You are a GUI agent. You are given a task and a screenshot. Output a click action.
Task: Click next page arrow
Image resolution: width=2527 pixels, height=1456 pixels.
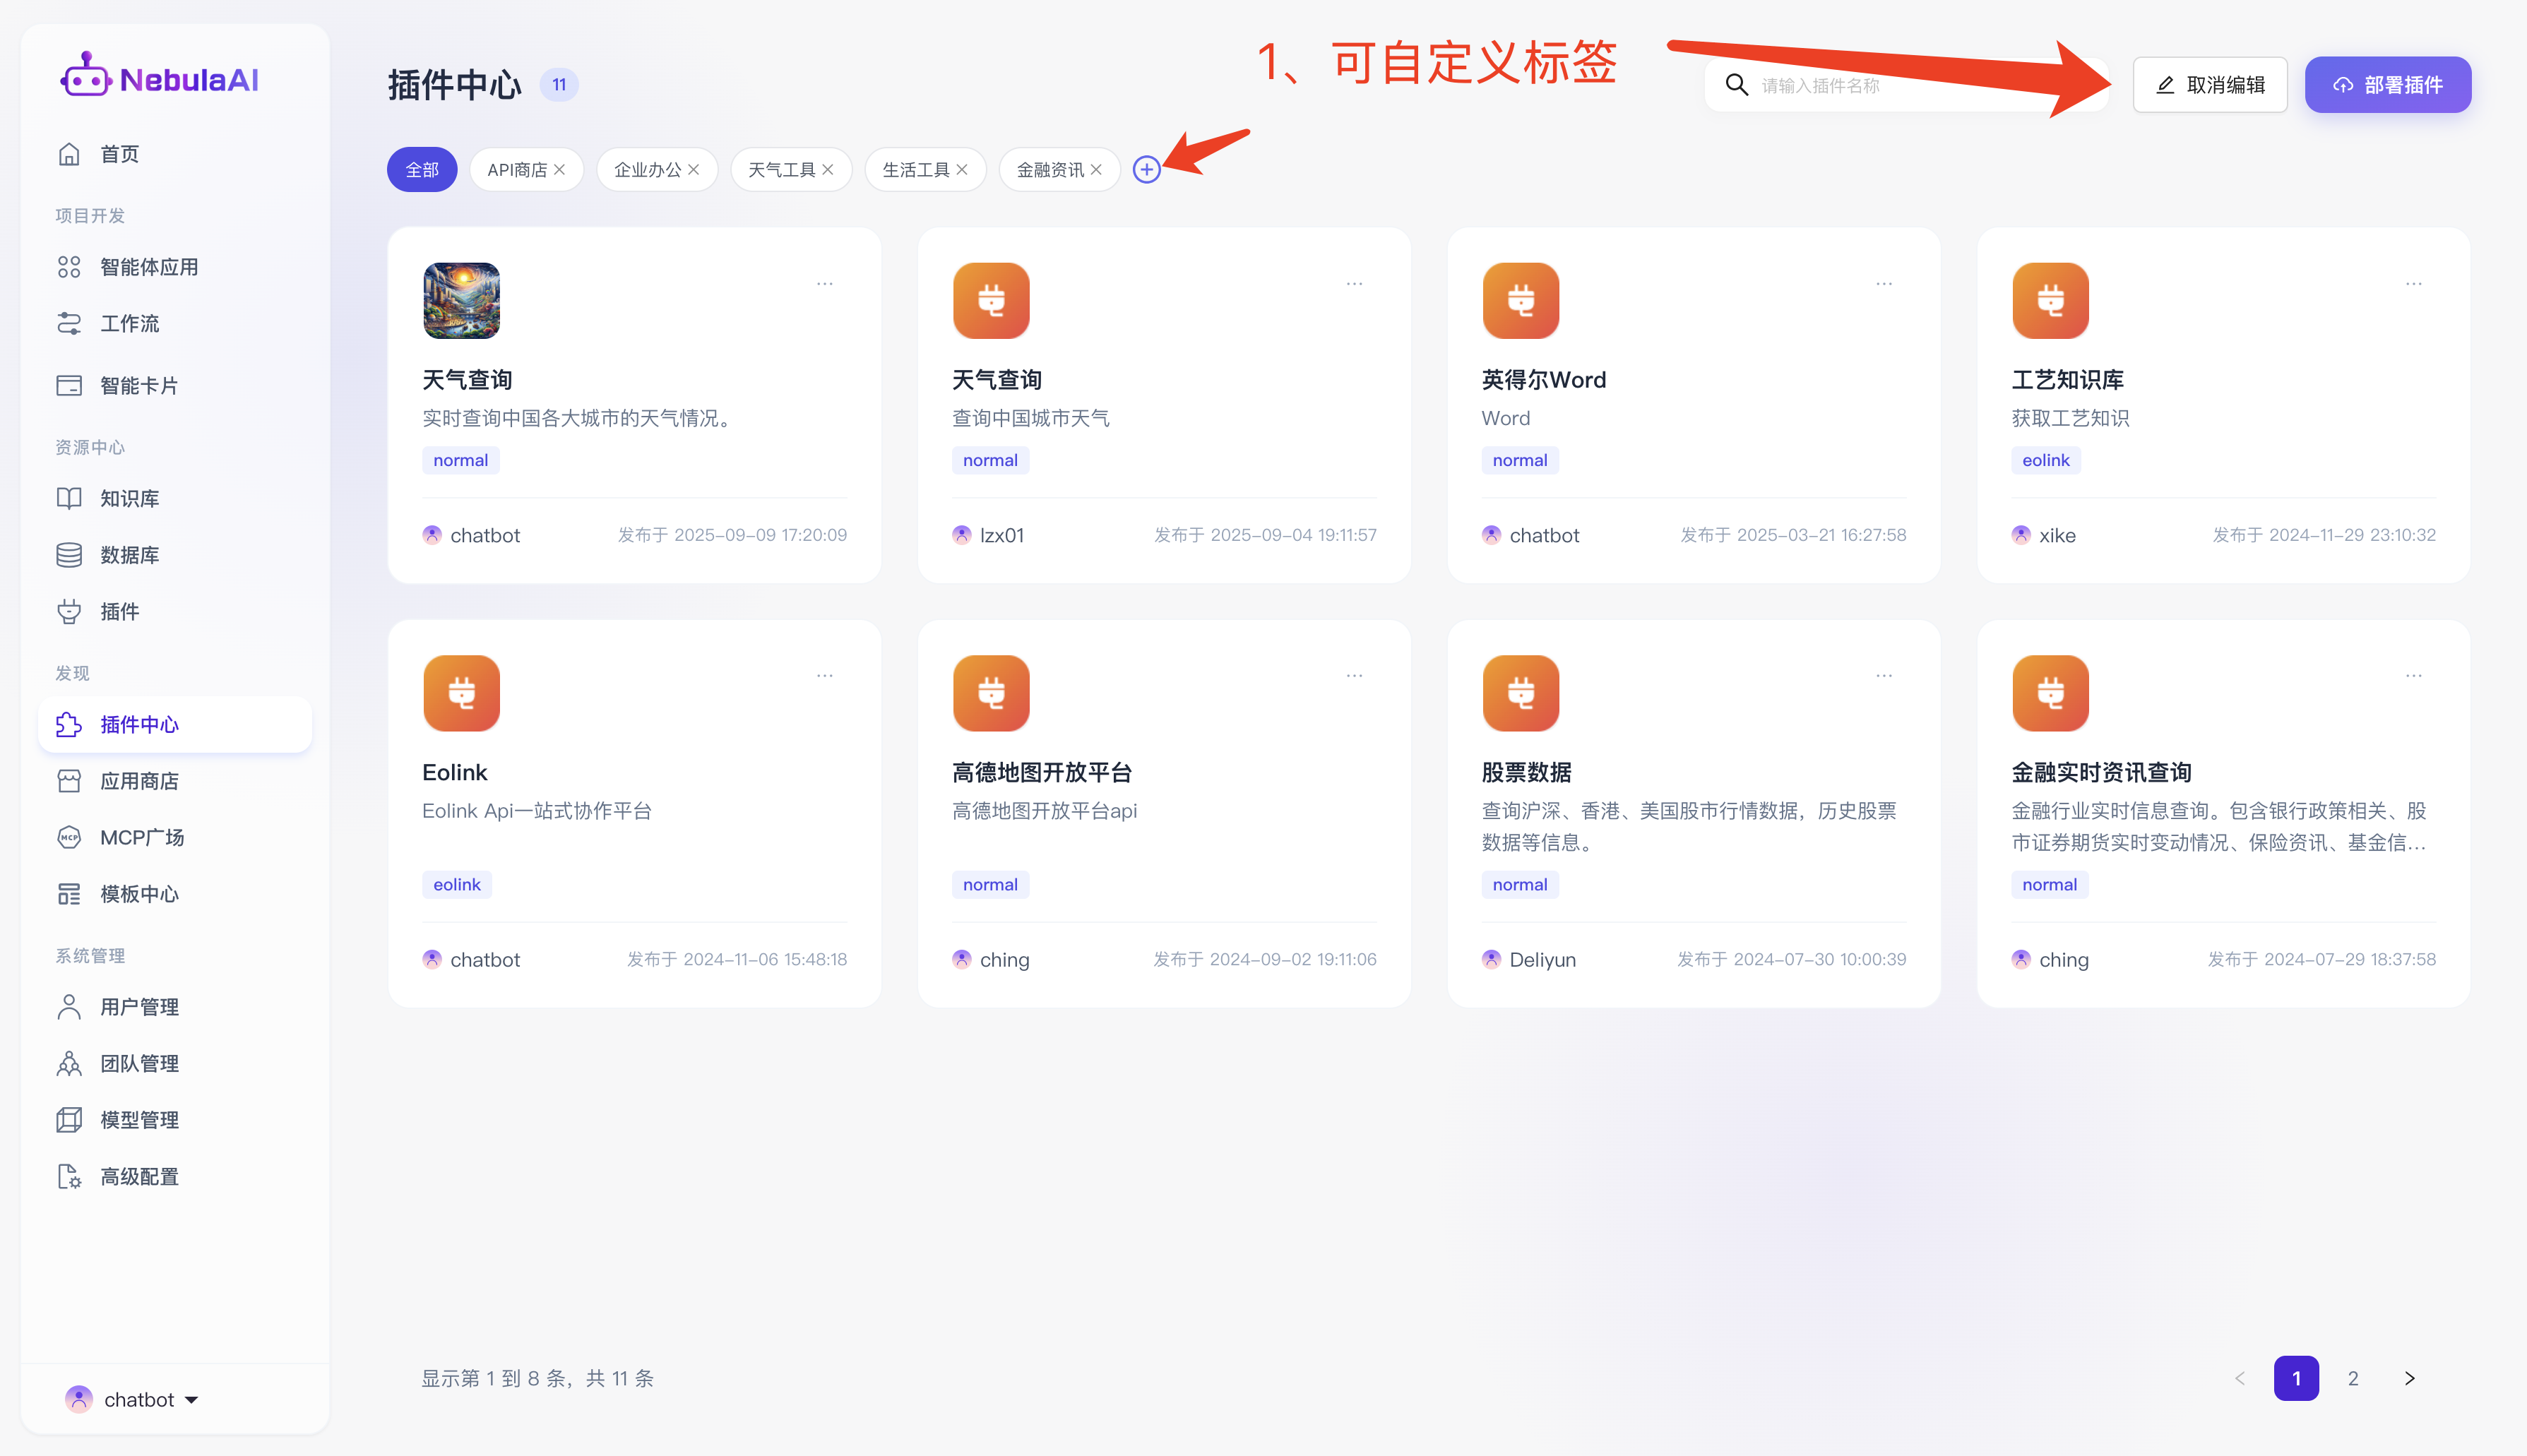pos(2409,1378)
